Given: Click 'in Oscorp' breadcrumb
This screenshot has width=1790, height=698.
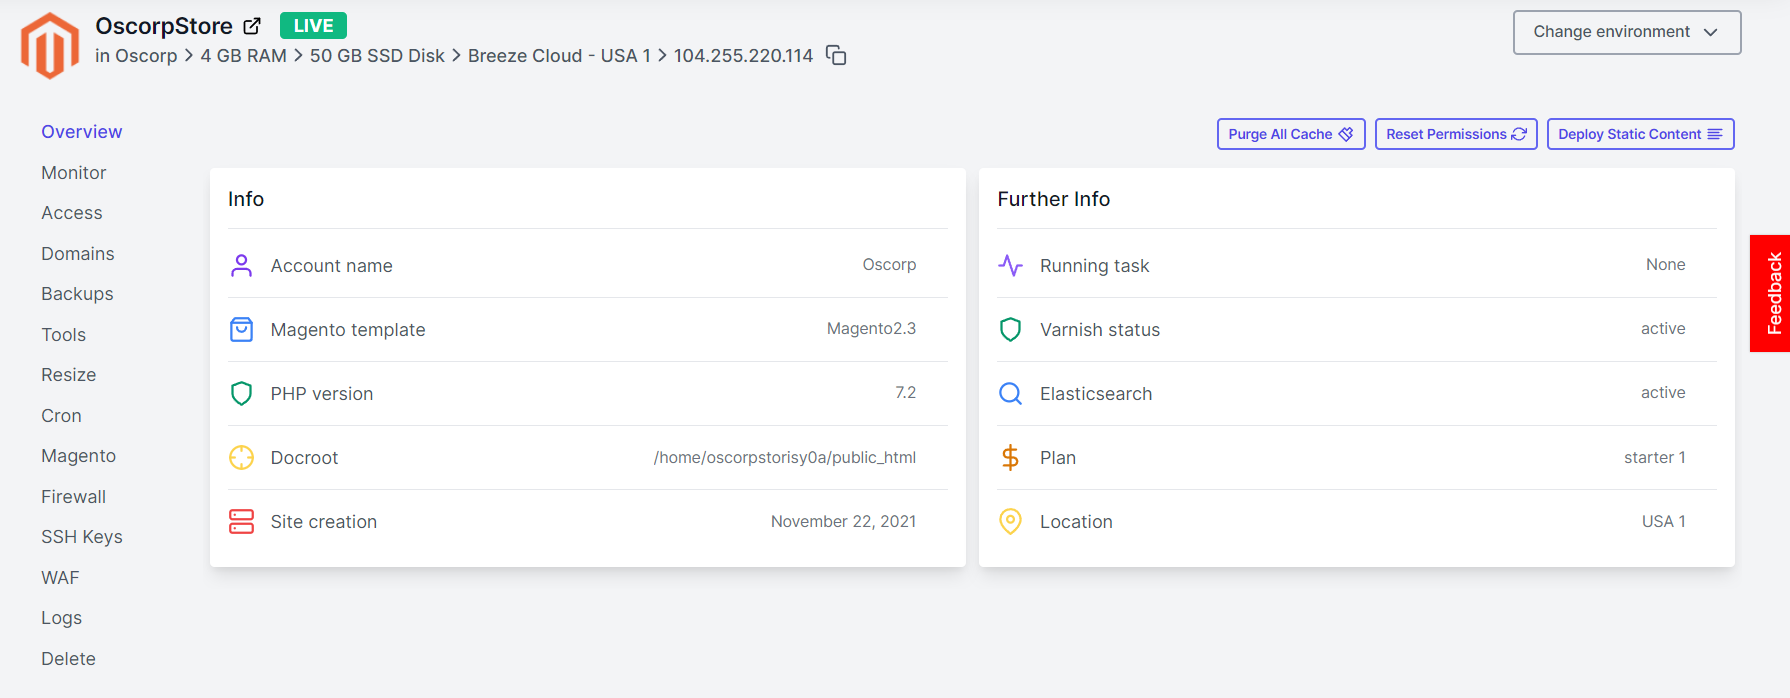Looking at the screenshot, I should 136,56.
